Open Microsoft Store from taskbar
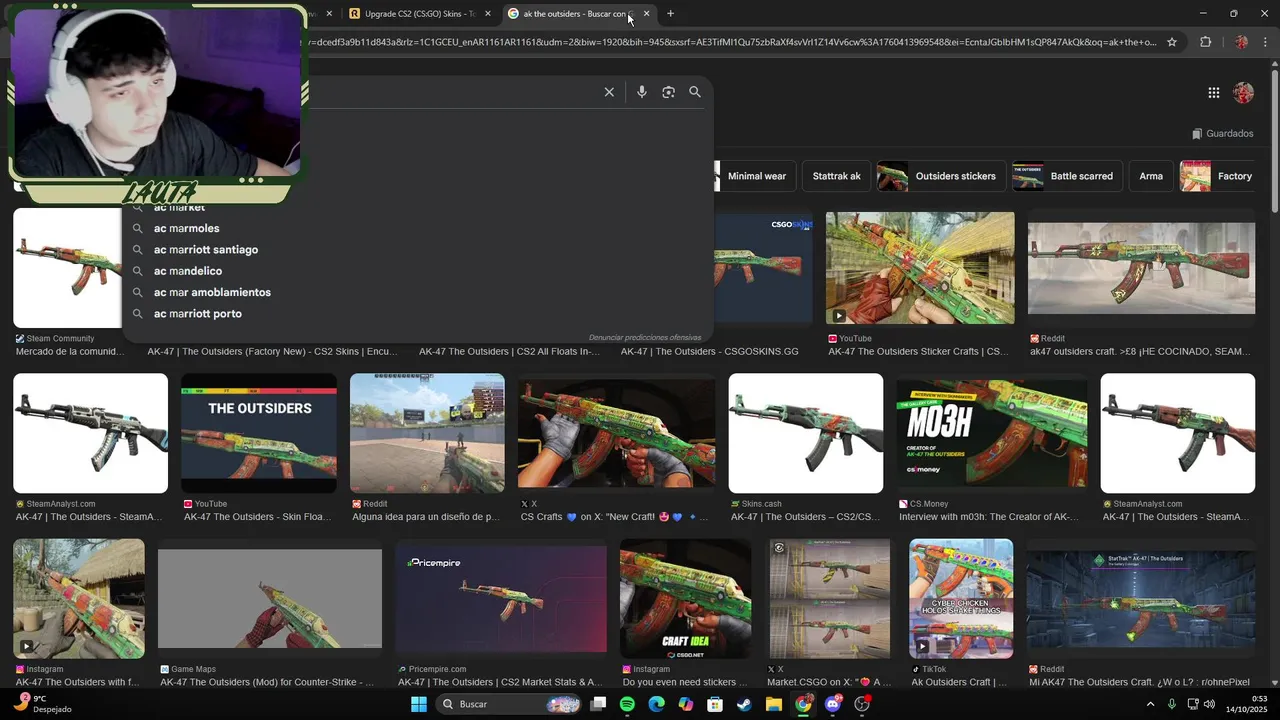The width and height of the screenshot is (1280, 720). [715, 704]
